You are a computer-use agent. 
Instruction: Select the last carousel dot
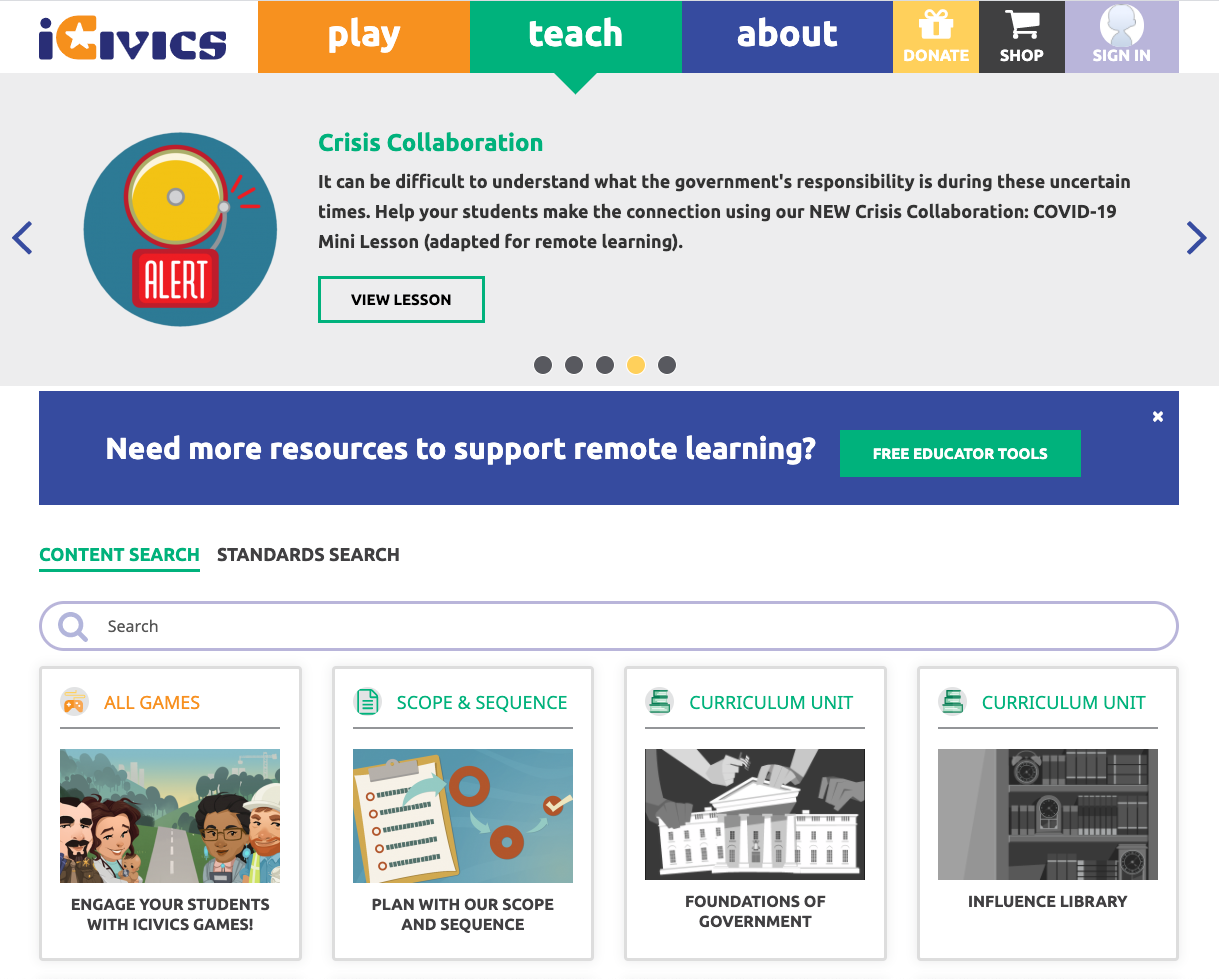click(667, 365)
